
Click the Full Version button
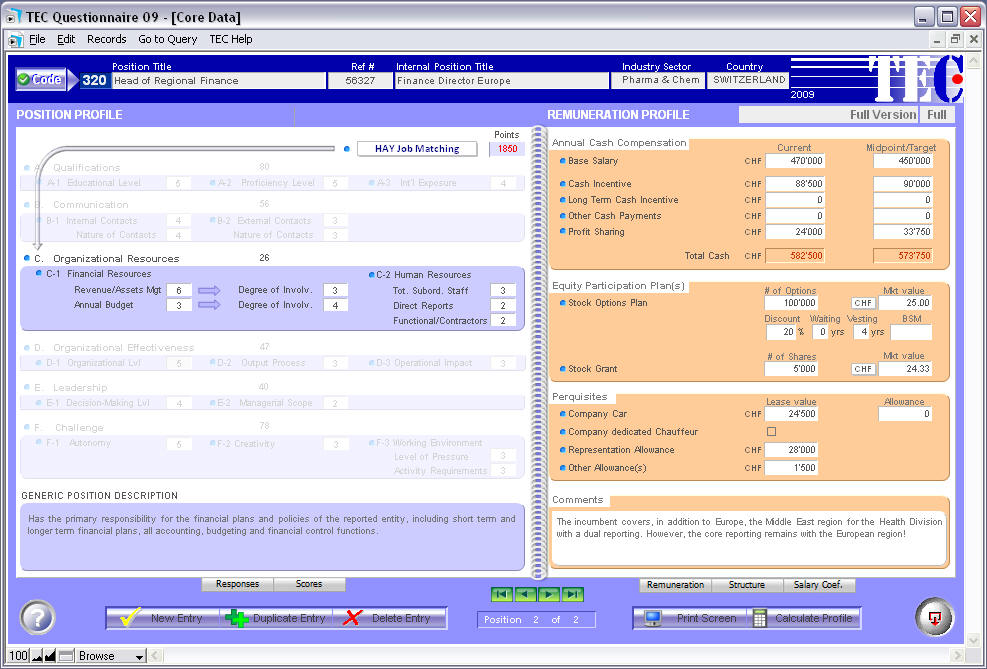[828, 115]
